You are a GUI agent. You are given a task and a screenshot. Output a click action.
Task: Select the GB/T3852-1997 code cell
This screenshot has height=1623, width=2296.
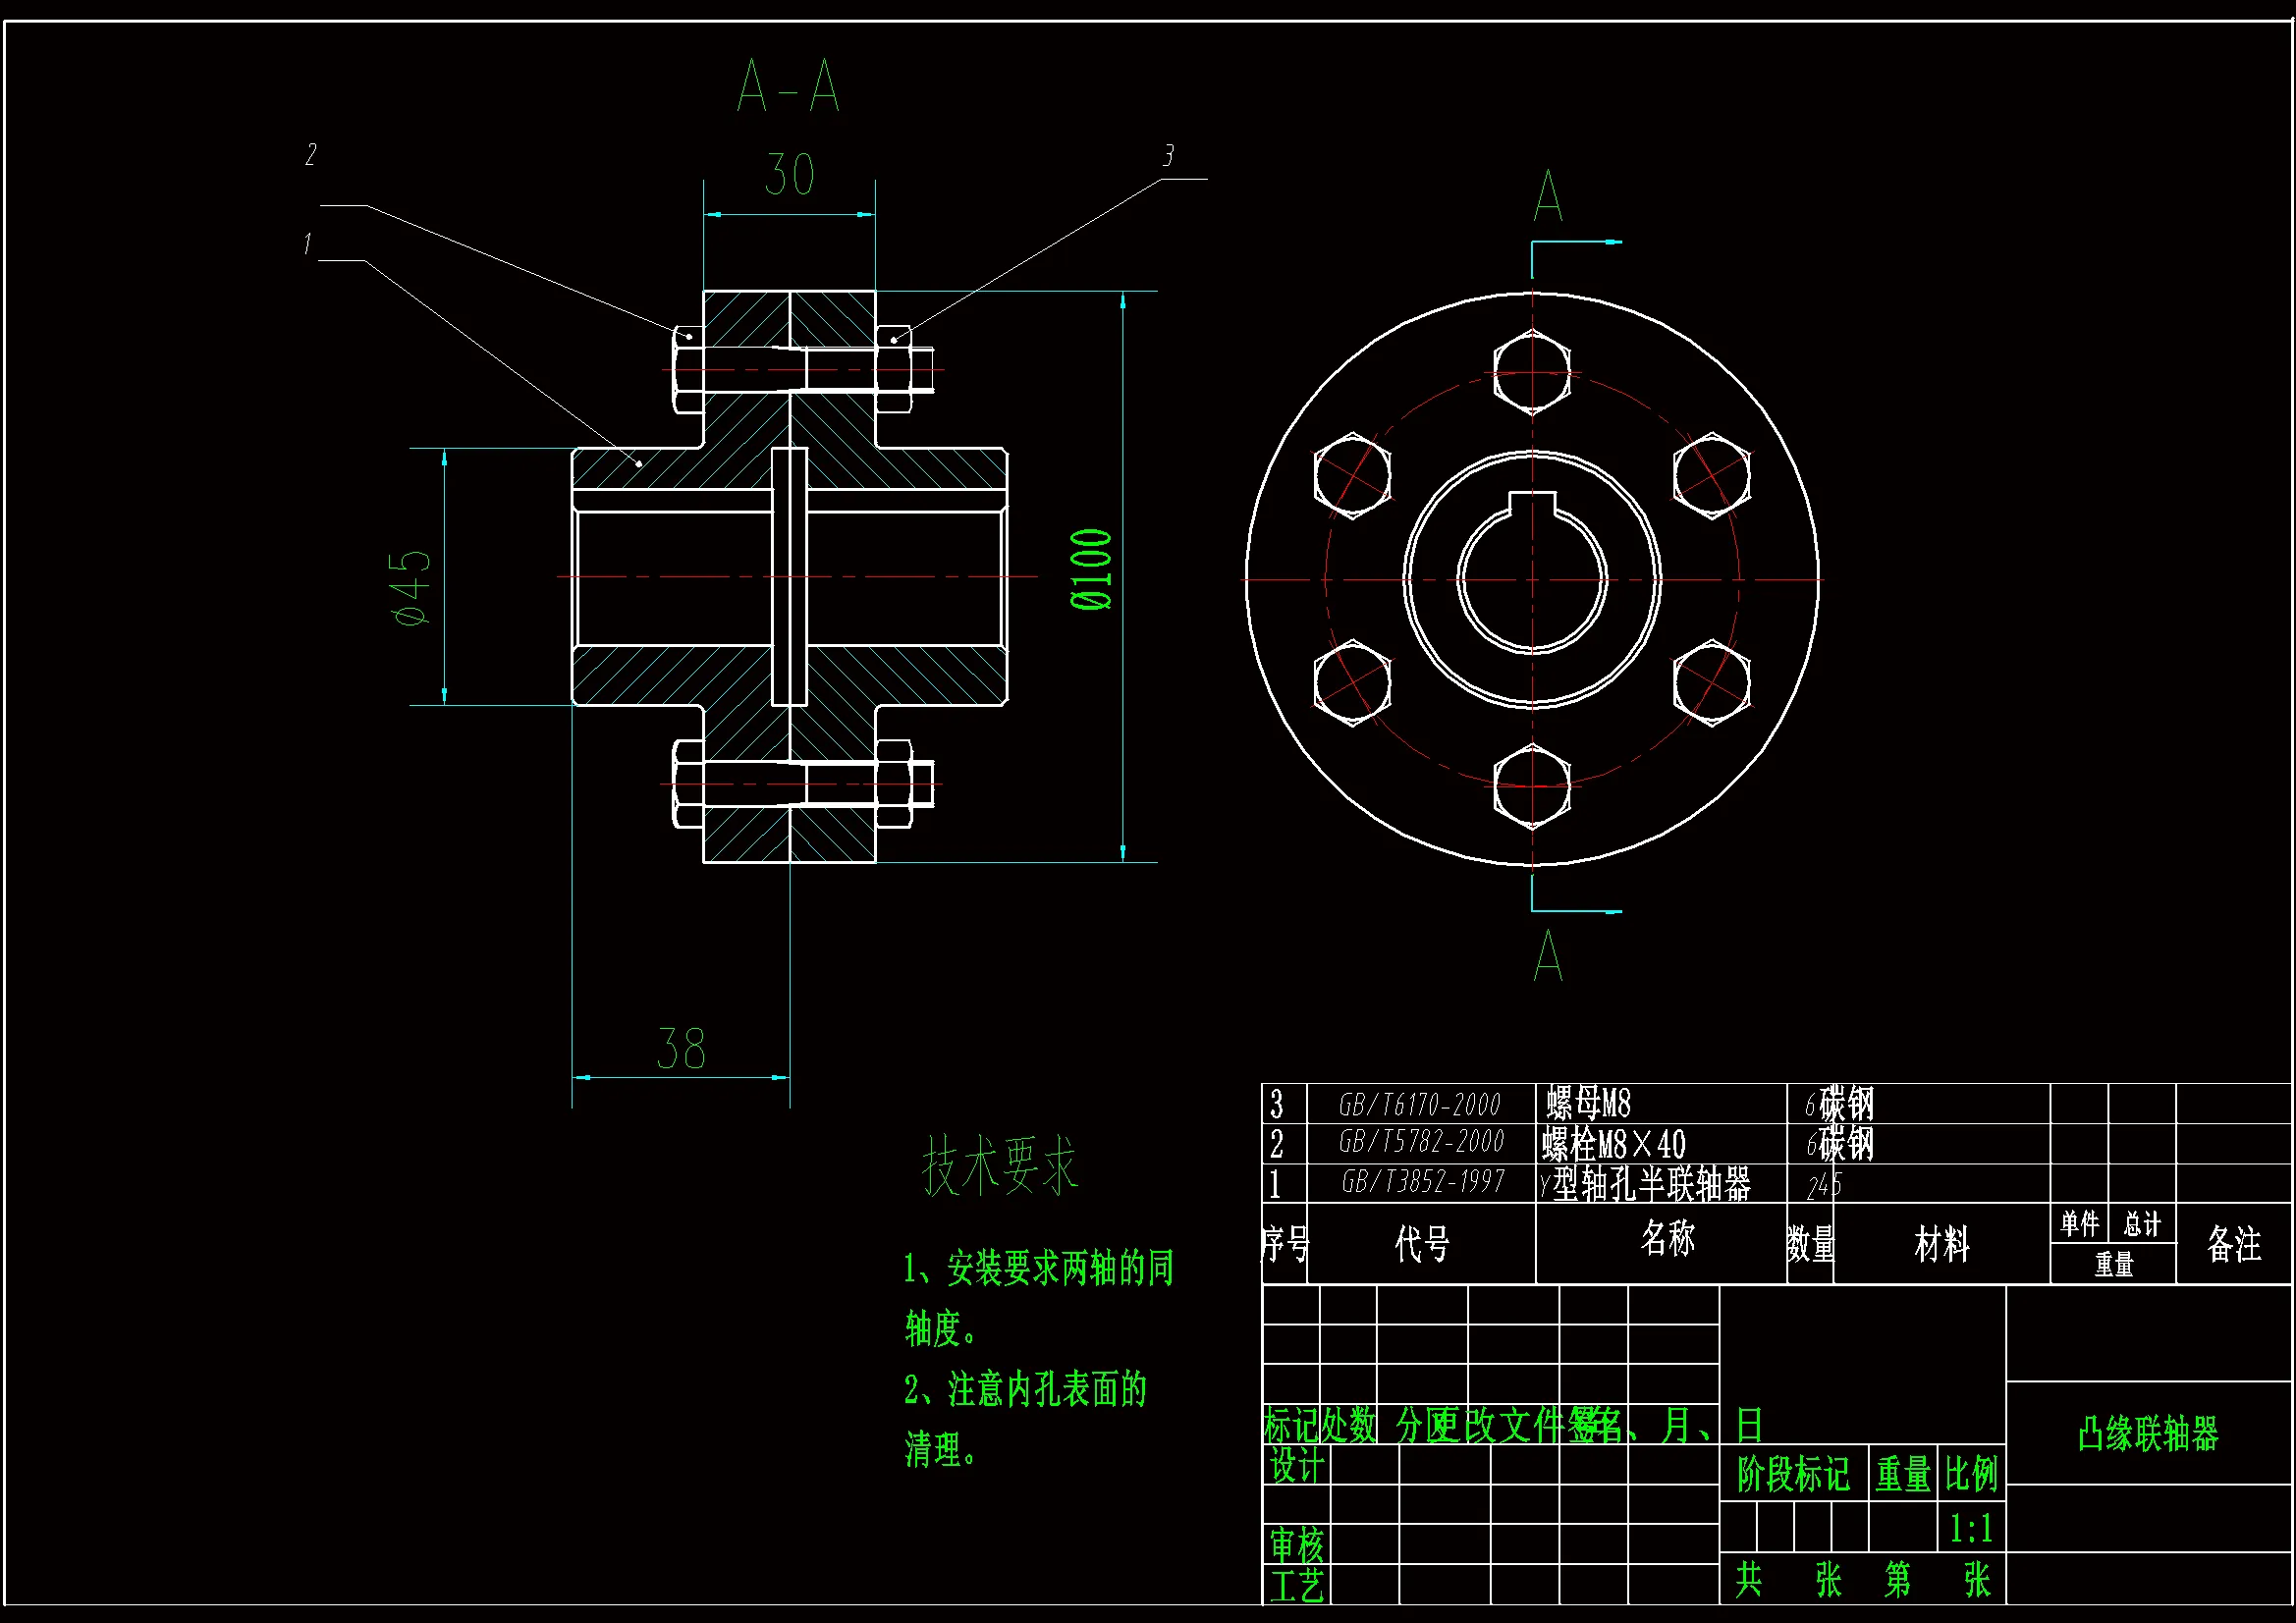tap(1422, 1183)
